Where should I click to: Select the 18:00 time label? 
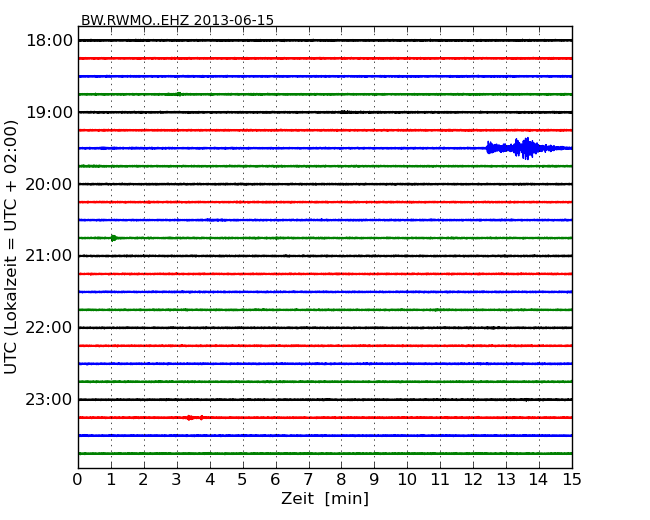(x=49, y=41)
